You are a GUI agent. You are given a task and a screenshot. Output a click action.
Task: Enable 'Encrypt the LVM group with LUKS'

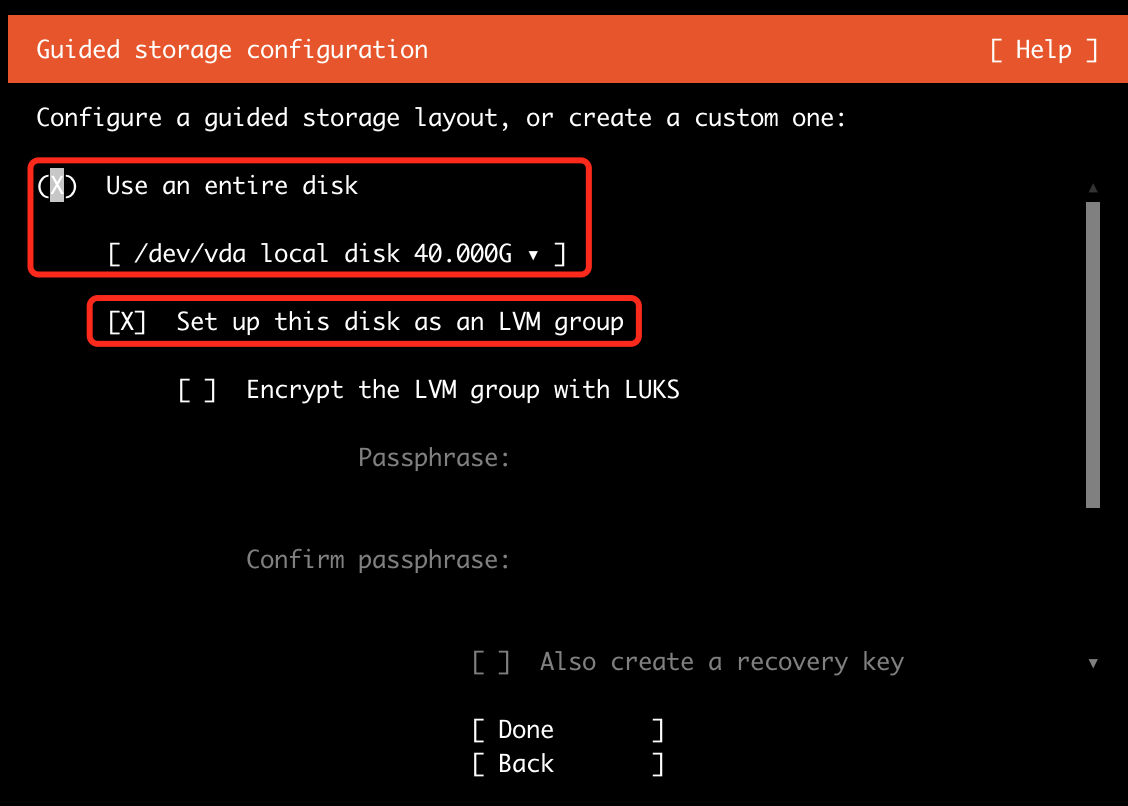[196, 390]
